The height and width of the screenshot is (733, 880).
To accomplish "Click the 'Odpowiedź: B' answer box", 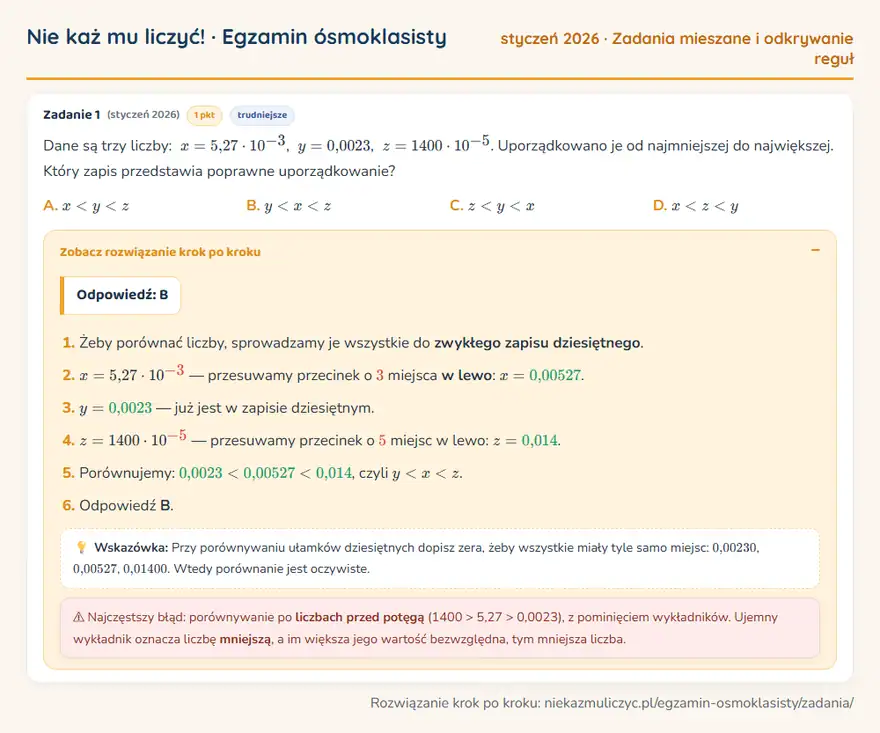I will (x=120, y=295).
